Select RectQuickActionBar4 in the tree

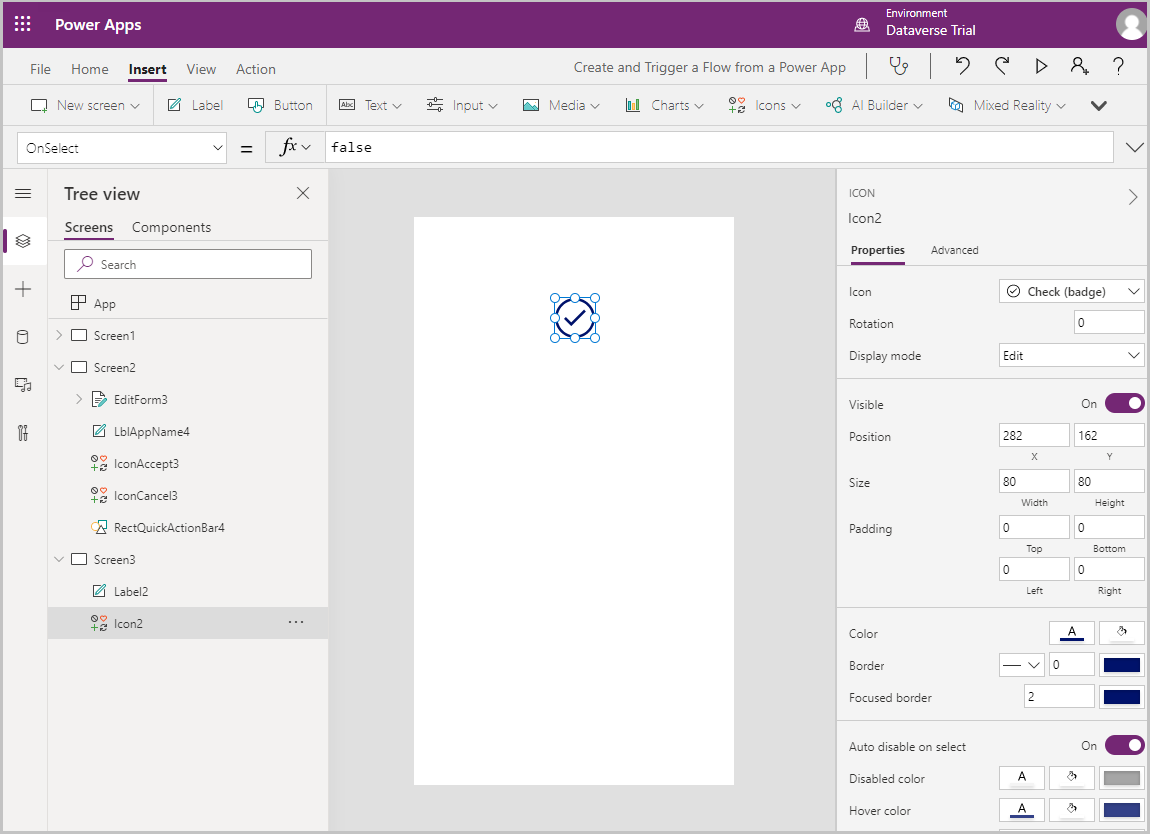point(169,527)
